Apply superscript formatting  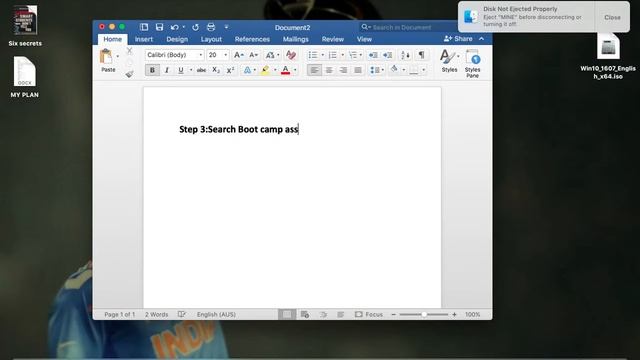point(230,70)
